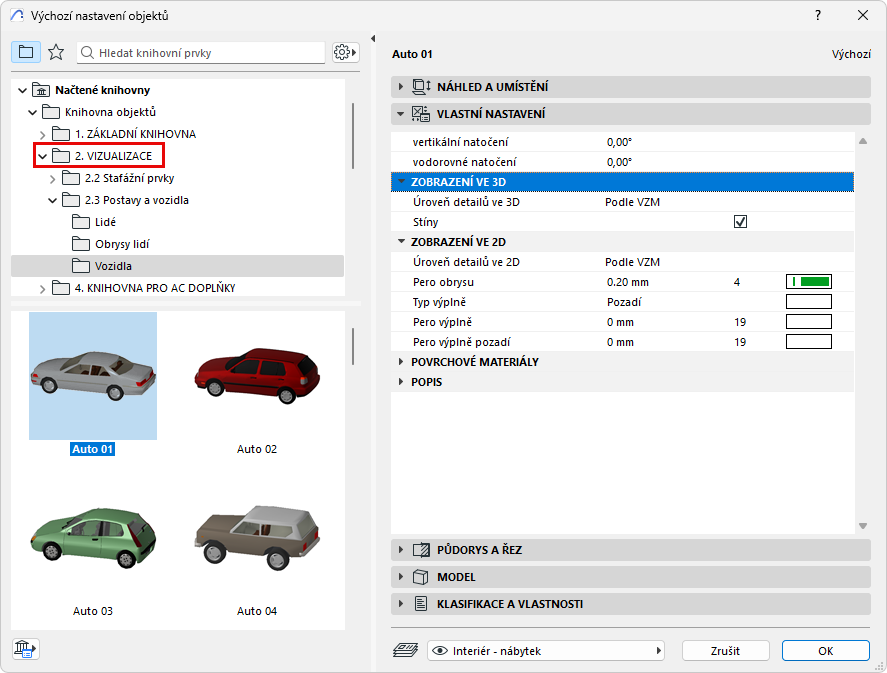
Task: Click the Pero obrysu green pen swatch
Action: (809, 282)
